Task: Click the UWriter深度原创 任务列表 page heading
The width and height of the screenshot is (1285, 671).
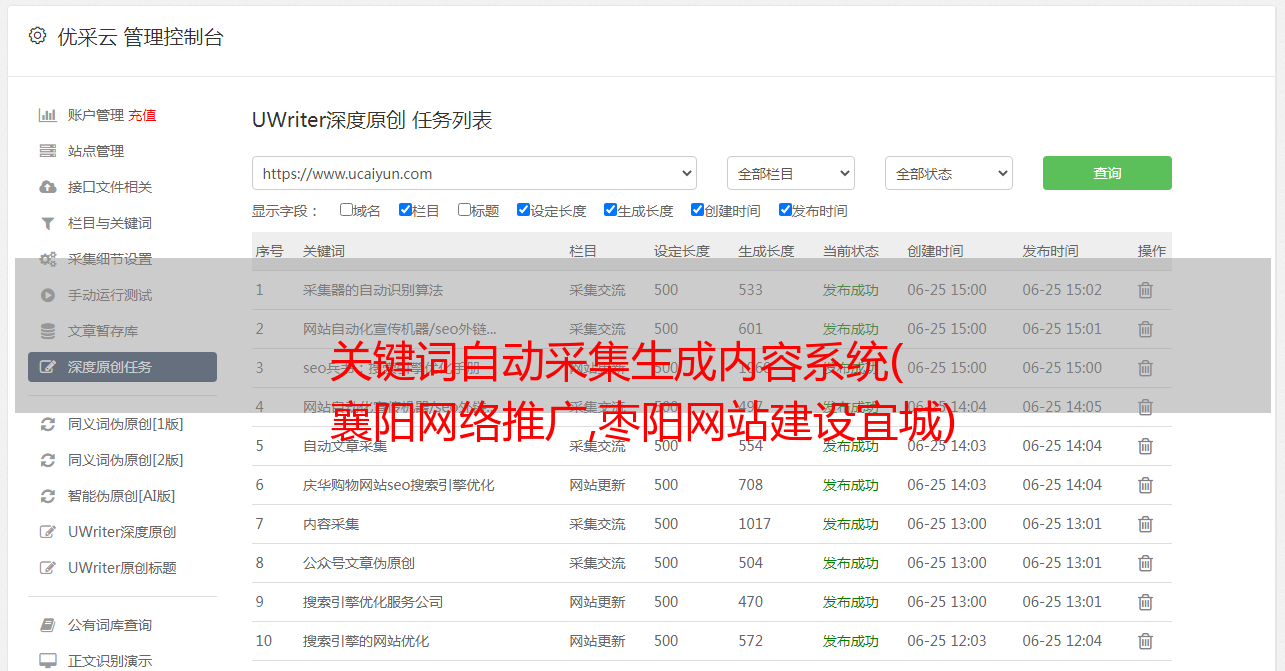Action: coord(372,120)
